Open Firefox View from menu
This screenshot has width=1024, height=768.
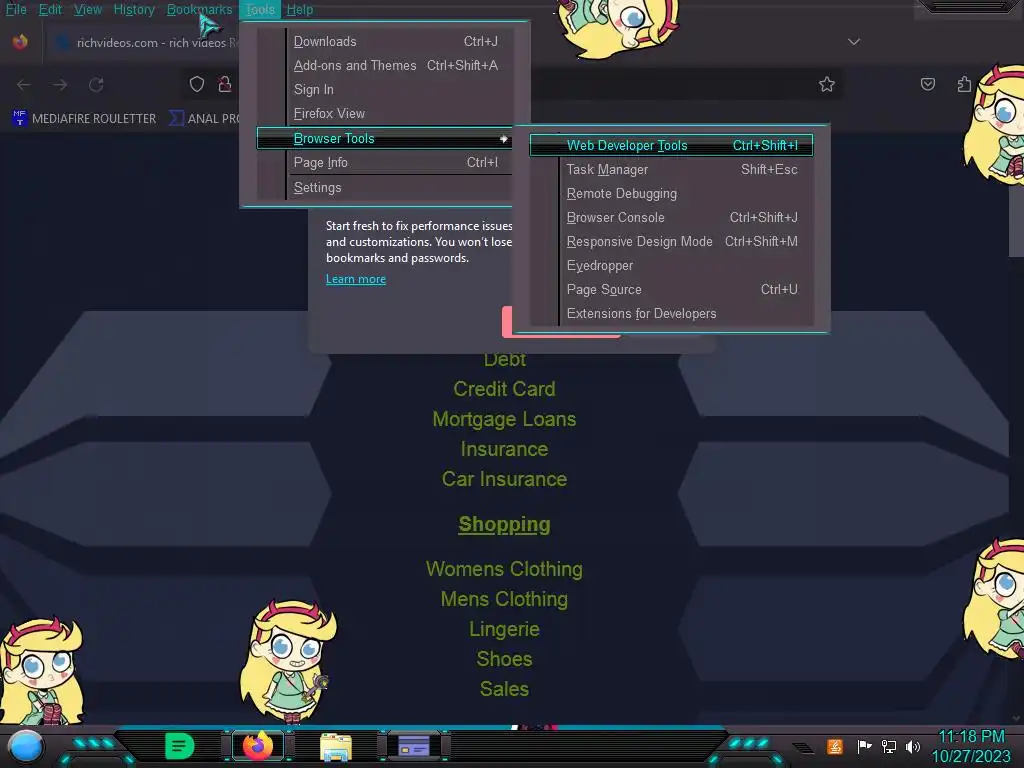[x=384, y=114]
